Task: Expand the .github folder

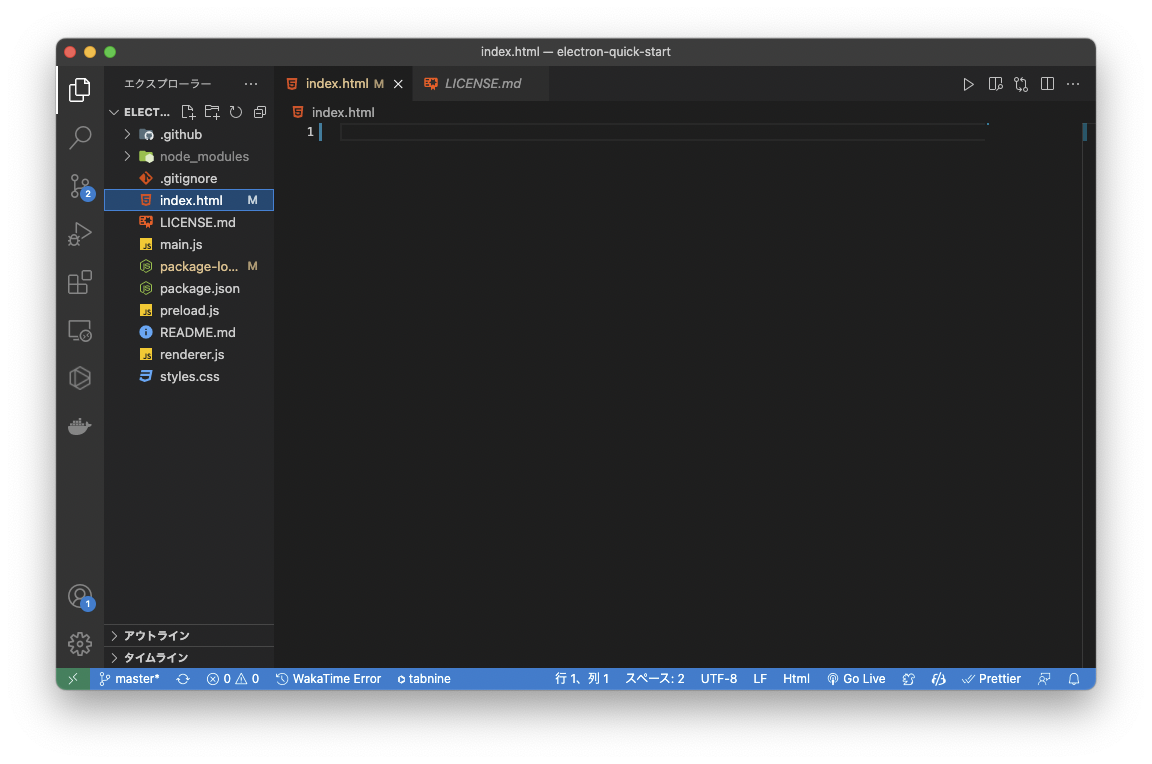Action: point(190,134)
